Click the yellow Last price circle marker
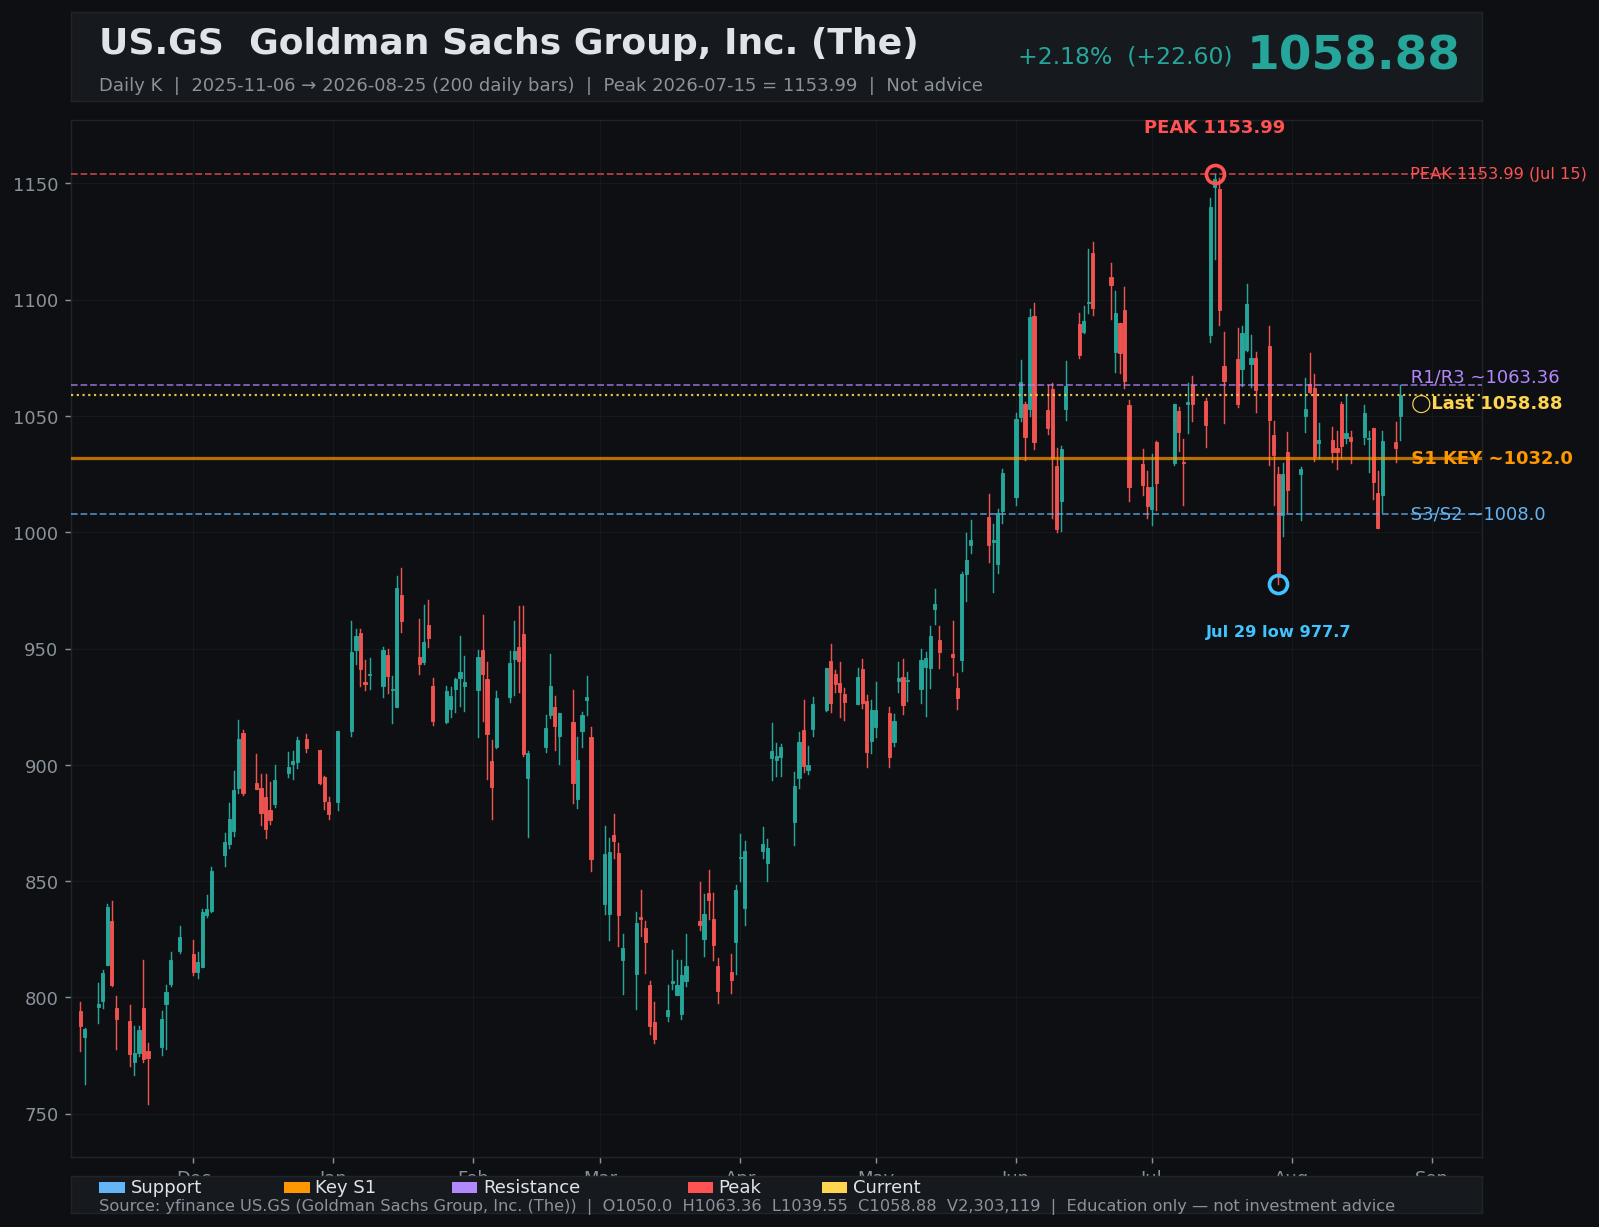Screen dimensions: 1599x1227 point(1421,404)
